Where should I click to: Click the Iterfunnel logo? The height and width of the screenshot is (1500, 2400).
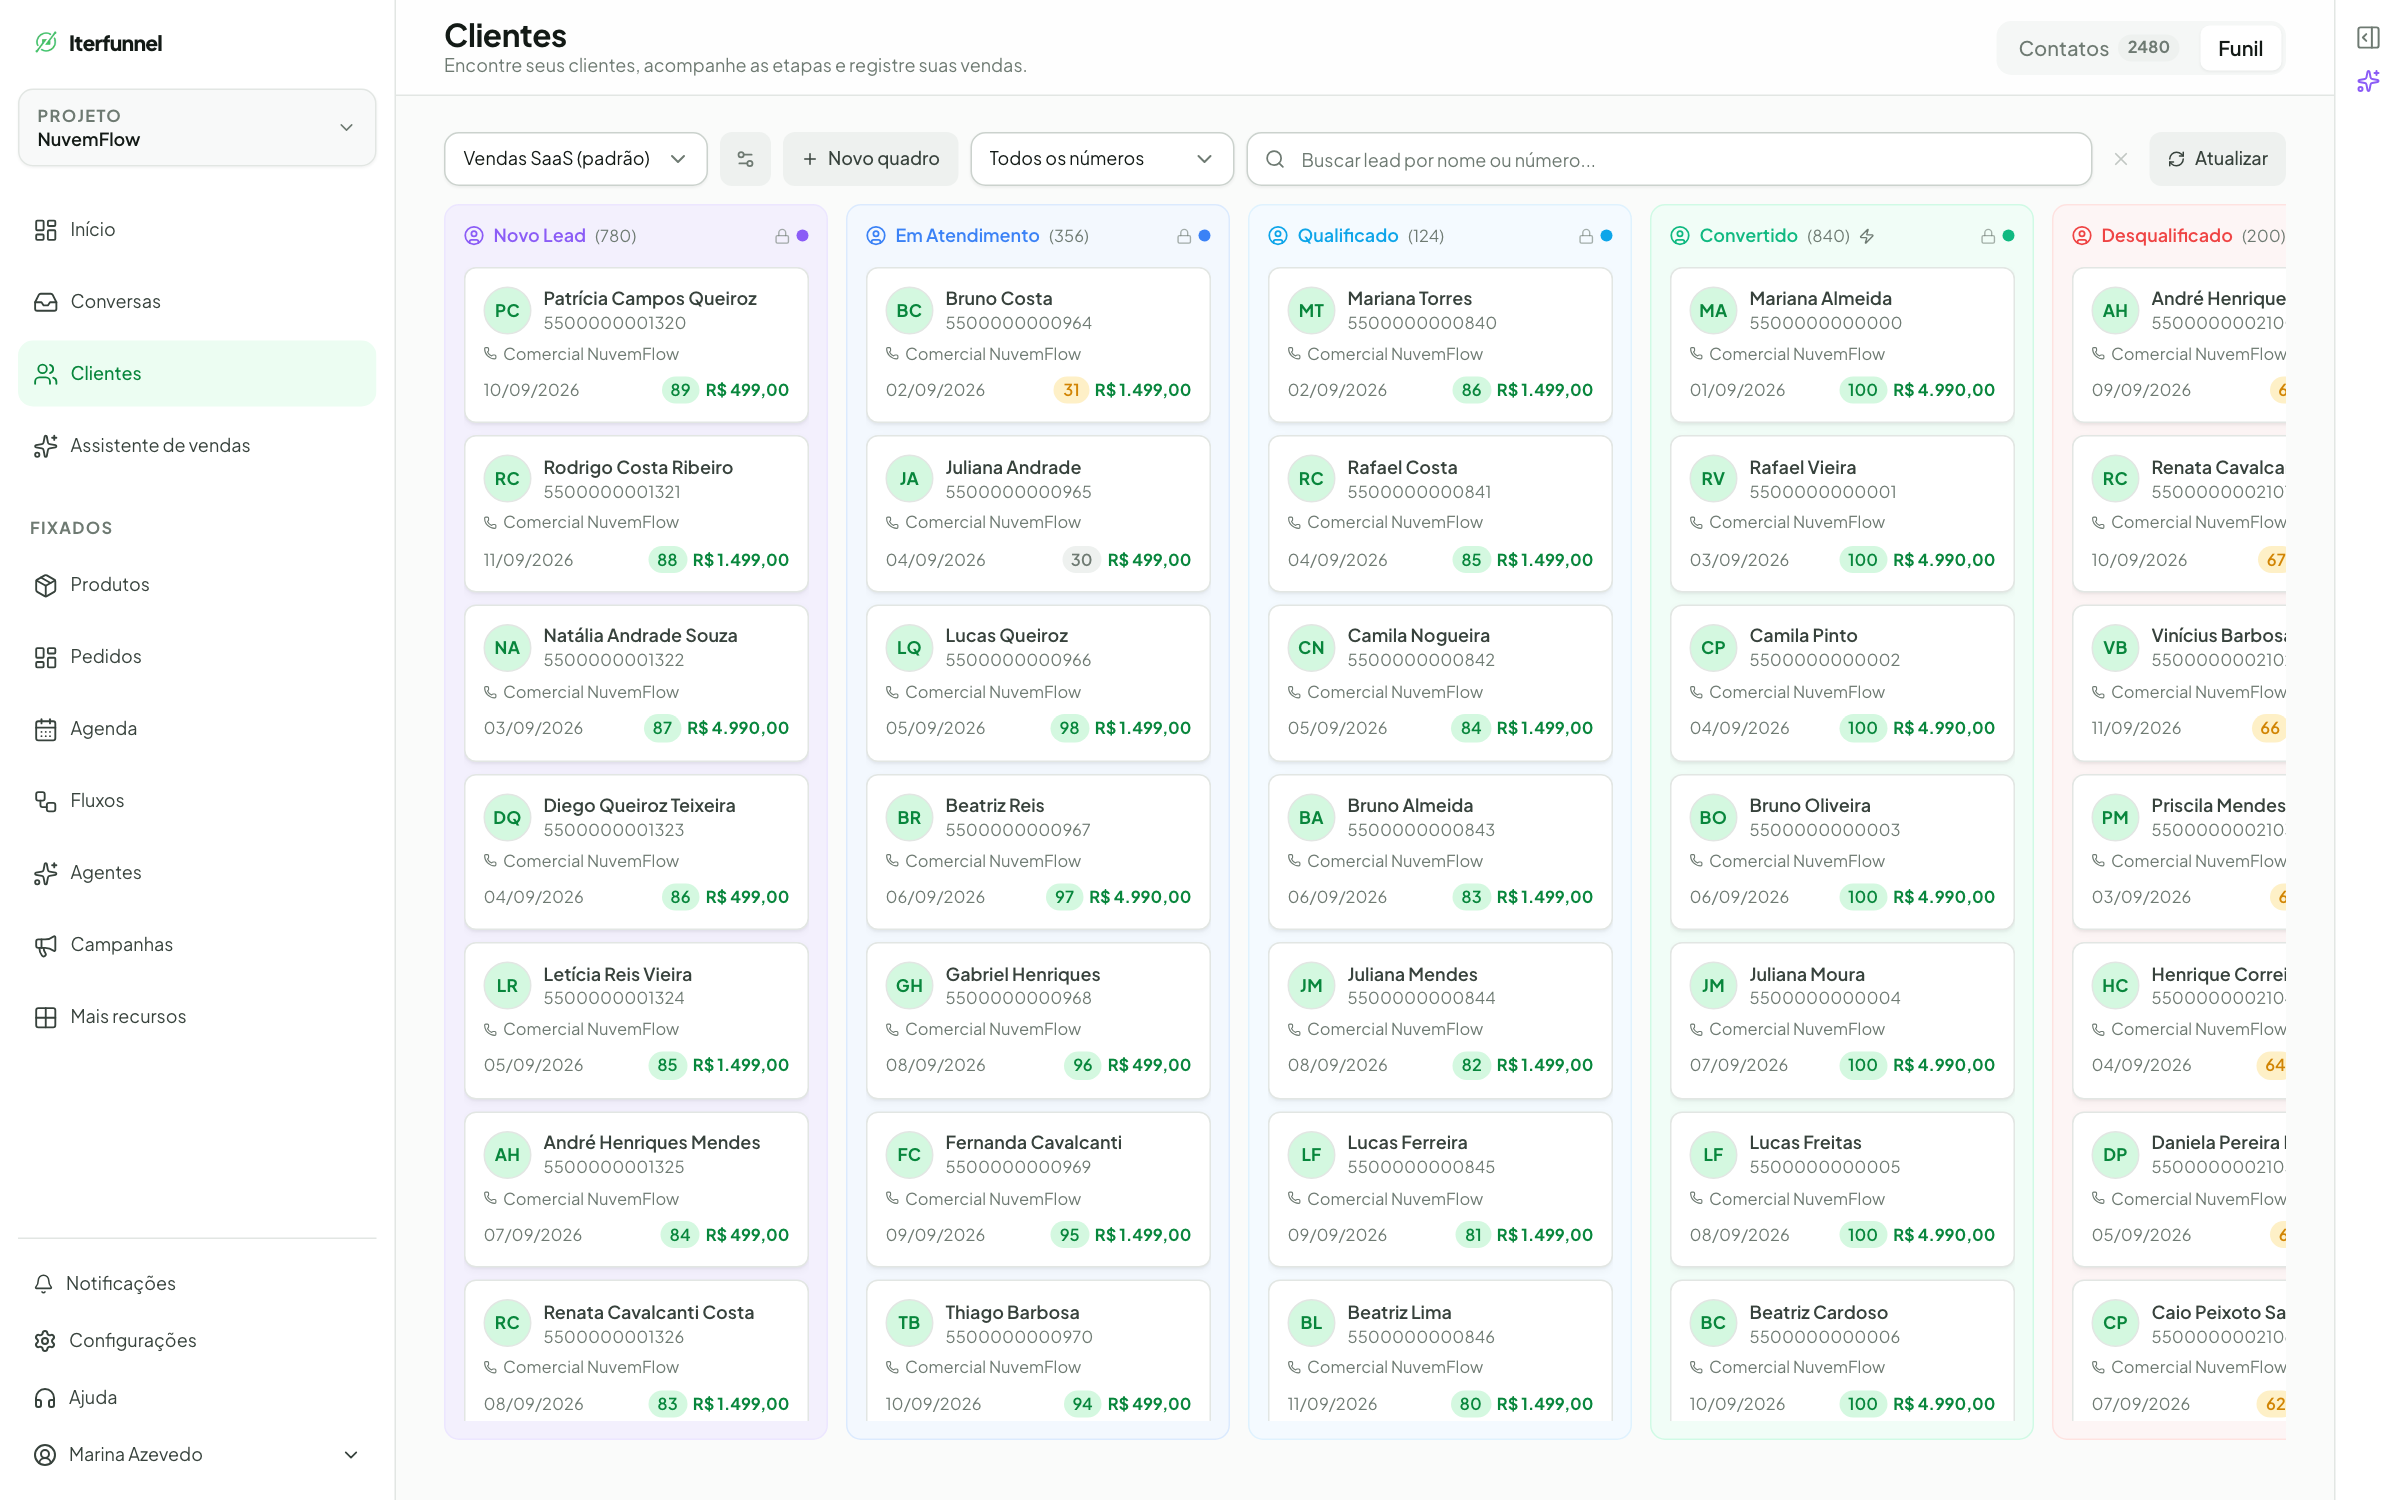tap(98, 43)
